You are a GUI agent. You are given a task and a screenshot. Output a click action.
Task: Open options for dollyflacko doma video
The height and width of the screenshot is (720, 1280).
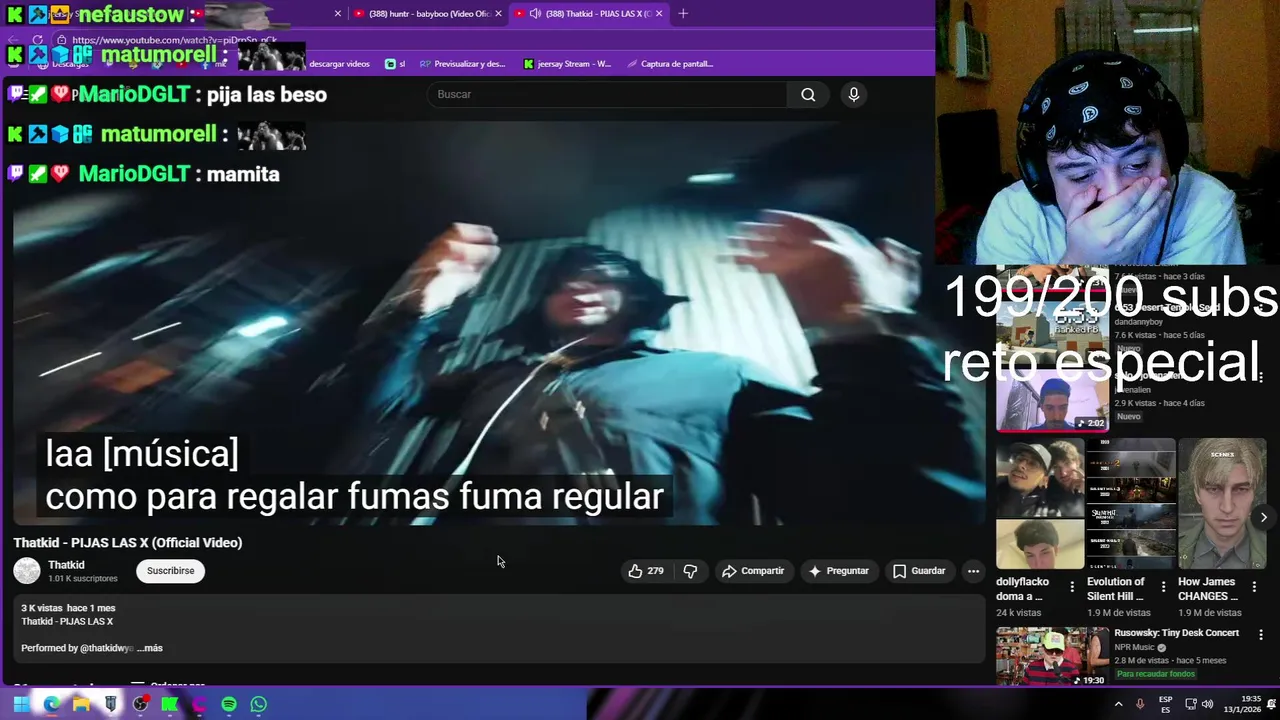point(1072,587)
